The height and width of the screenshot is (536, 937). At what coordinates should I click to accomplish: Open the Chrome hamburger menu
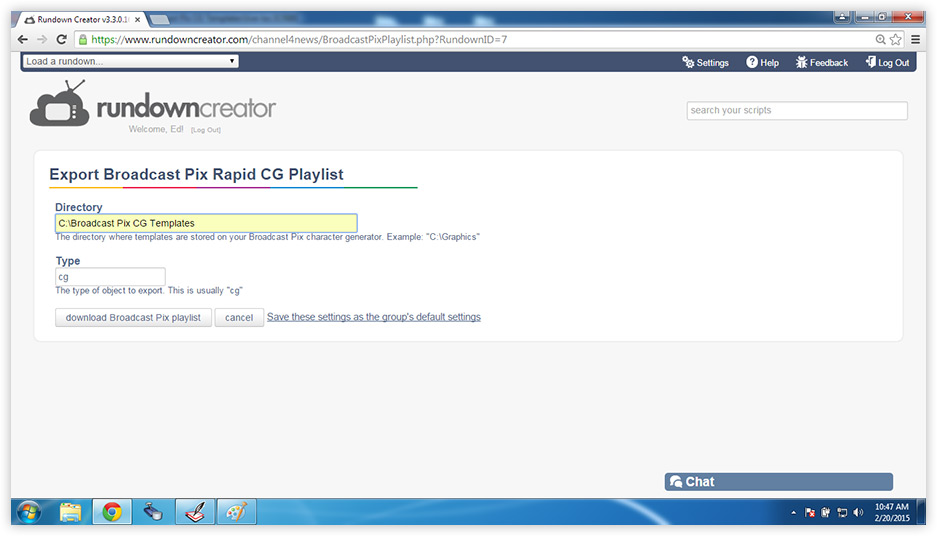pyautogui.click(x=915, y=39)
